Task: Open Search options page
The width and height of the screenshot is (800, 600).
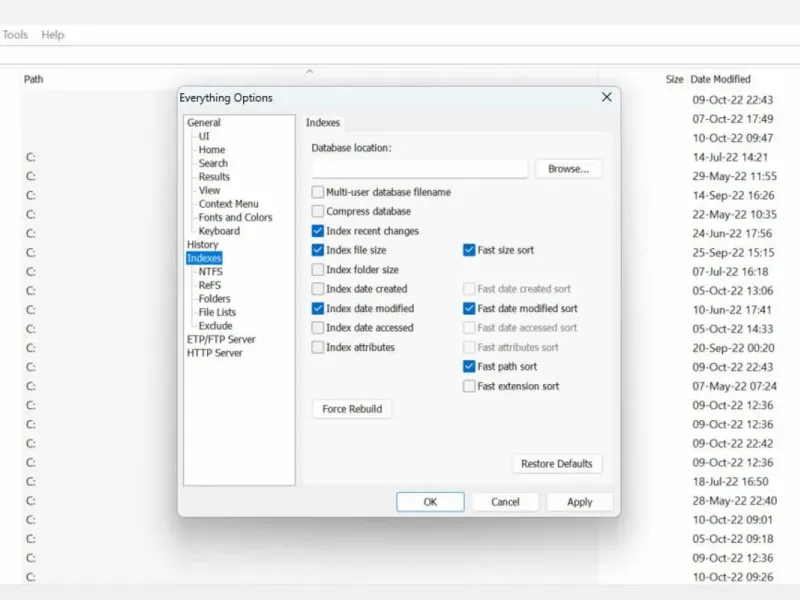Action: coord(213,163)
